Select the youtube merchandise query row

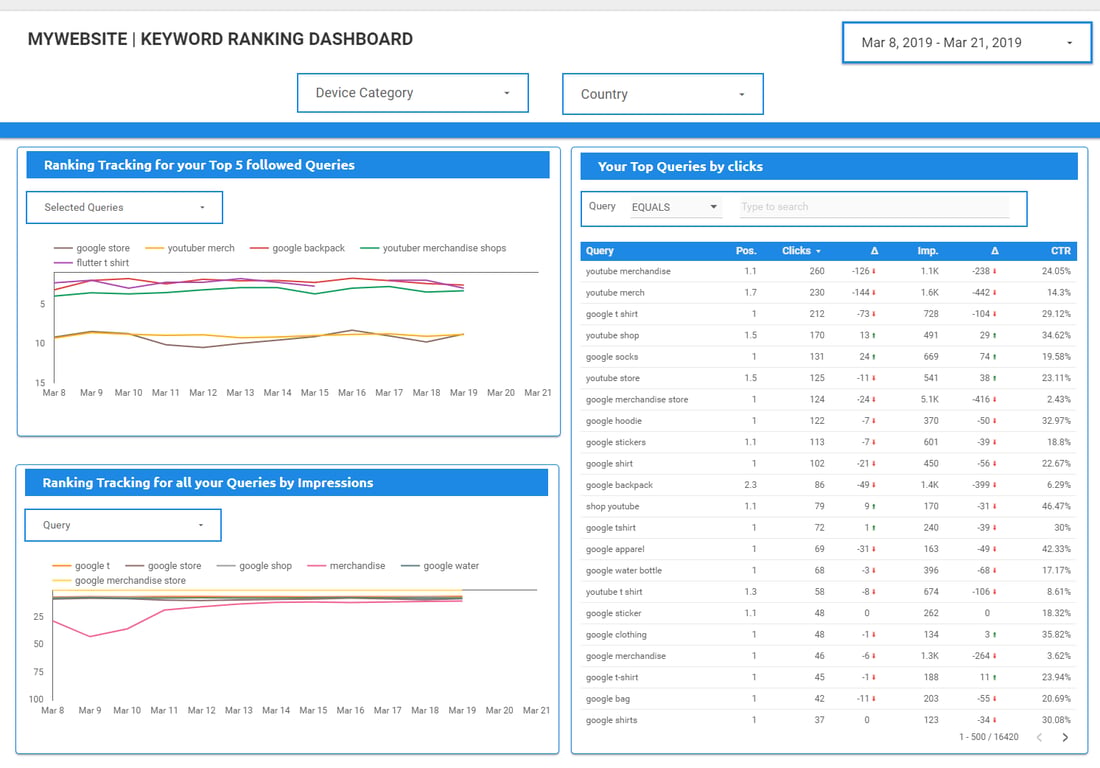[x=829, y=271]
